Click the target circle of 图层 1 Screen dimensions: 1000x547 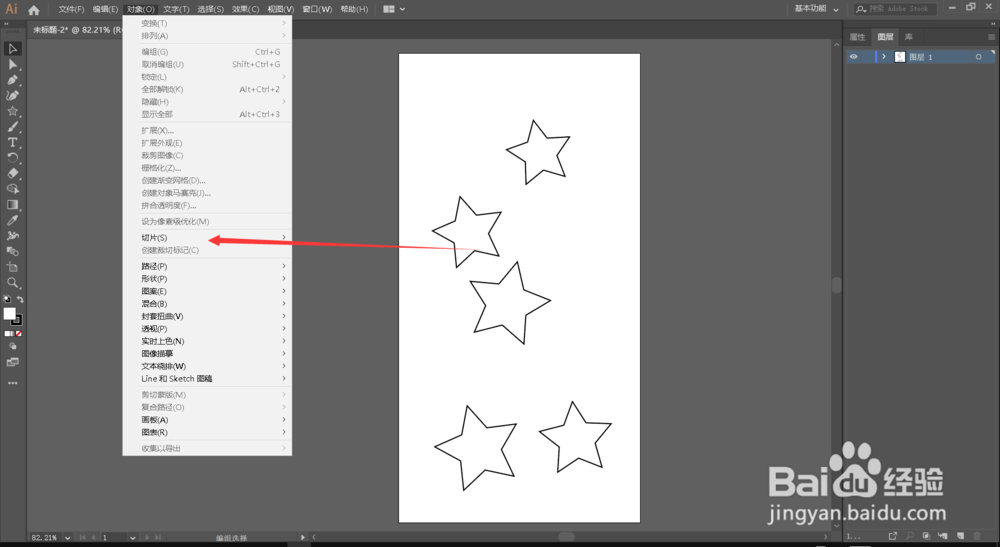(978, 57)
